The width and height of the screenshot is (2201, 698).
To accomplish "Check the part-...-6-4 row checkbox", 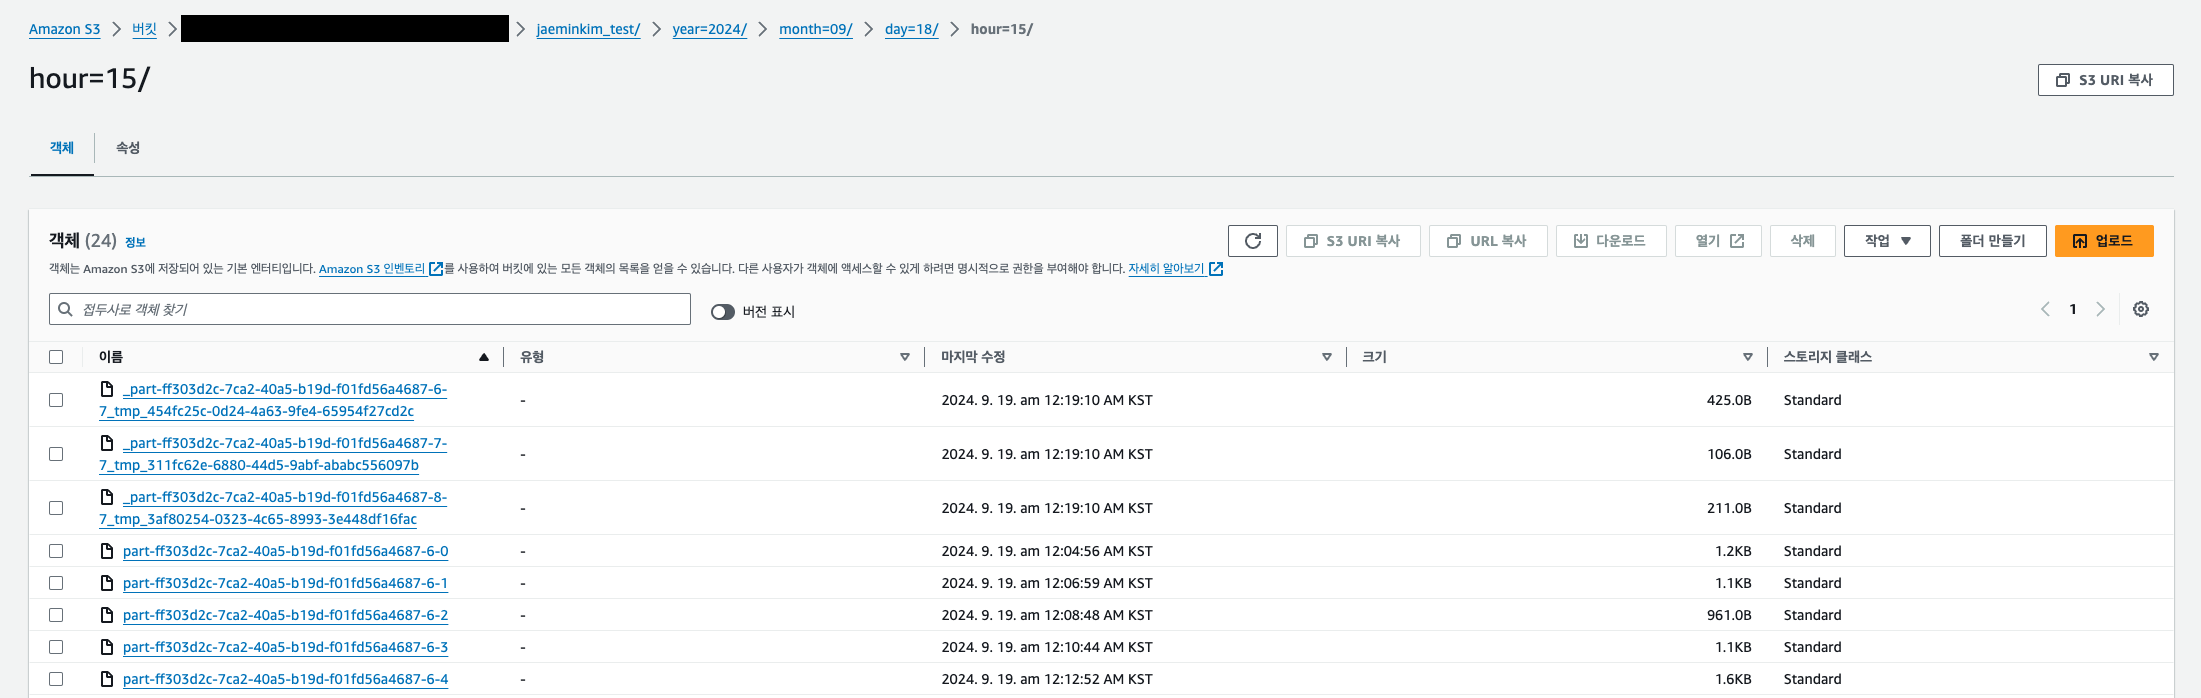I will pos(56,679).
